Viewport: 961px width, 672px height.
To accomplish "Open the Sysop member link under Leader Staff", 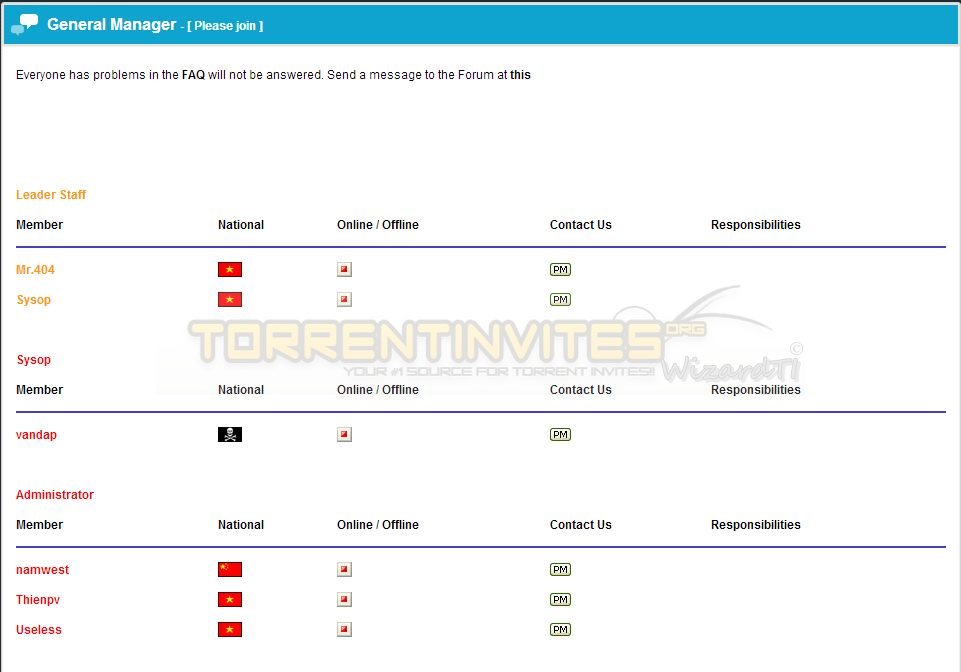I will click(33, 300).
